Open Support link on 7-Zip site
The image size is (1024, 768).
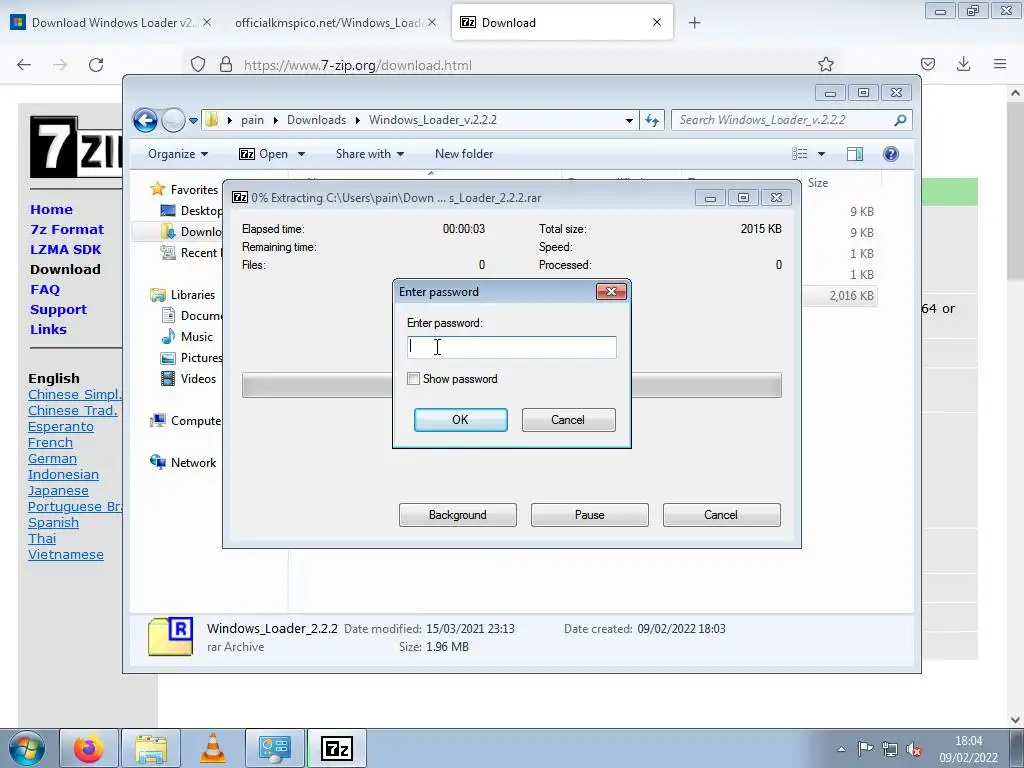58,310
